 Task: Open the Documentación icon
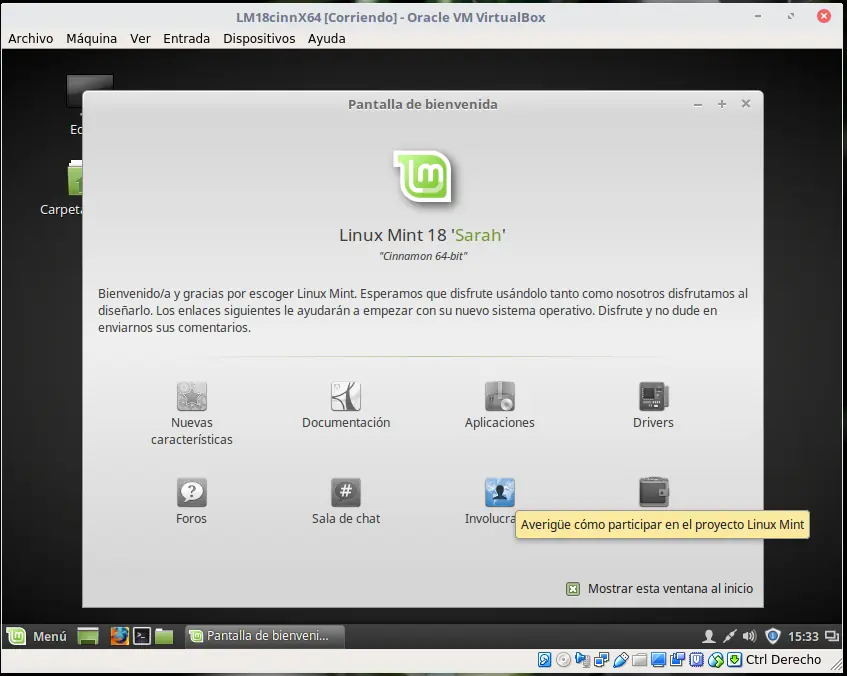pyautogui.click(x=346, y=396)
